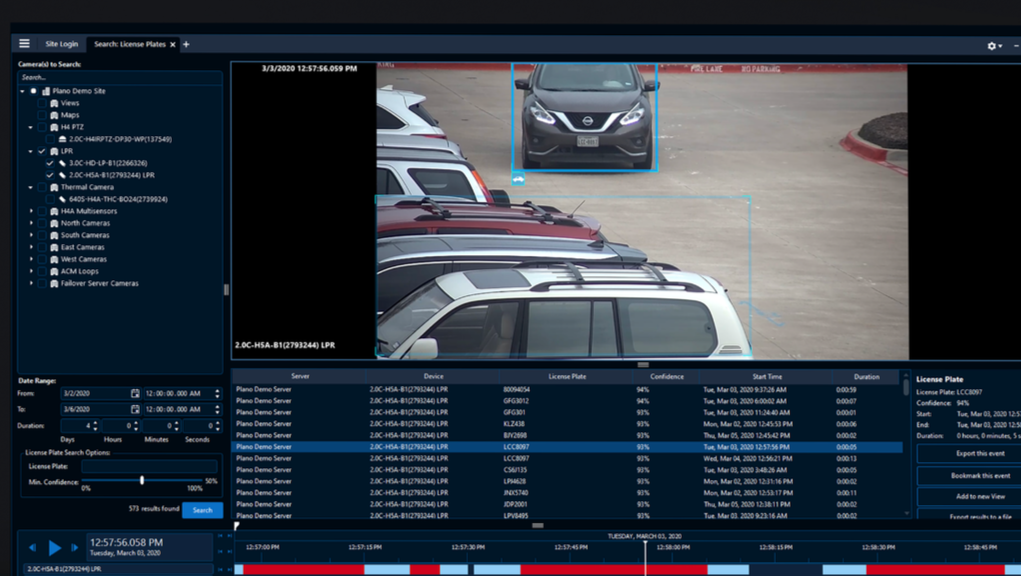1021x576 pixels.
Task: Click the timeline playhead marker
Action: point(645,557)
